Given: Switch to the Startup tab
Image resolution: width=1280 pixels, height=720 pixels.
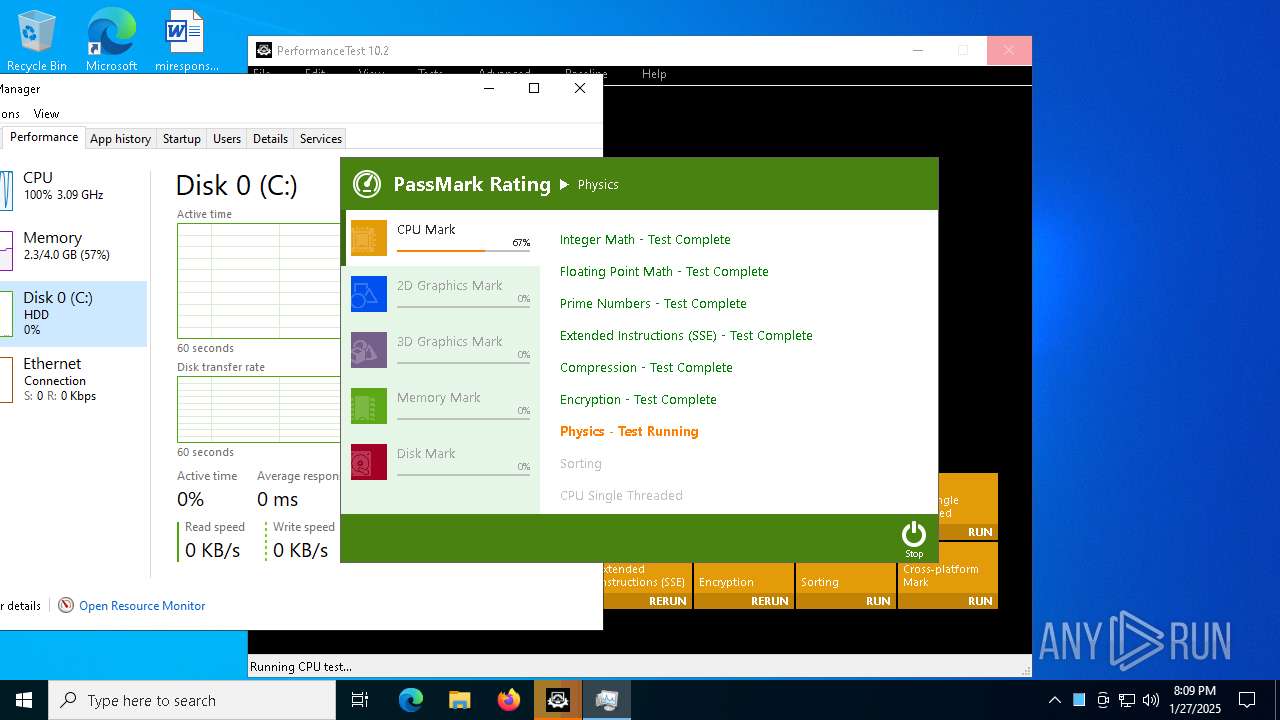Looking at the screenshot, I should pyautogui.click(x=182, y=139).
